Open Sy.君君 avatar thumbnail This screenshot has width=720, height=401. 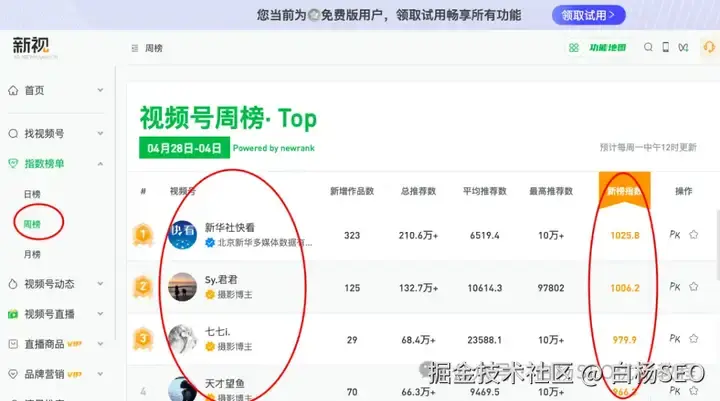tap(182, 287)
